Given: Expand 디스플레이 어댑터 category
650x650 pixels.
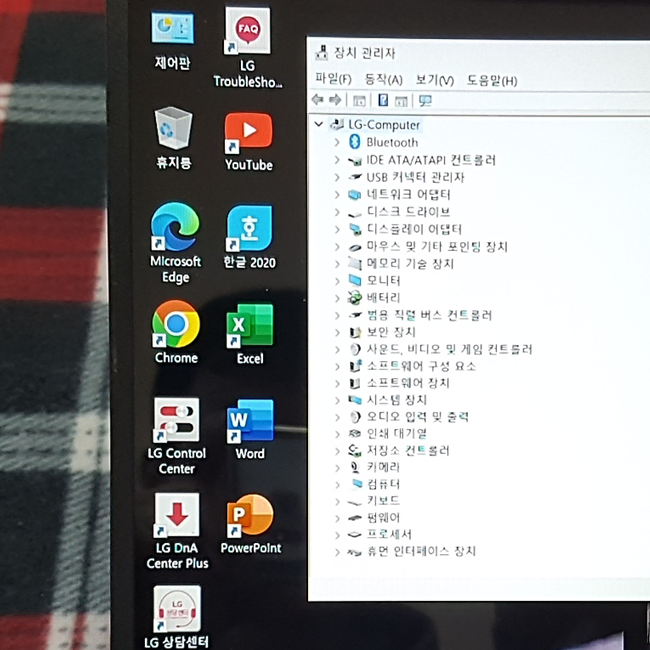Looking at the screenshot, I should (x=337, y=229).
